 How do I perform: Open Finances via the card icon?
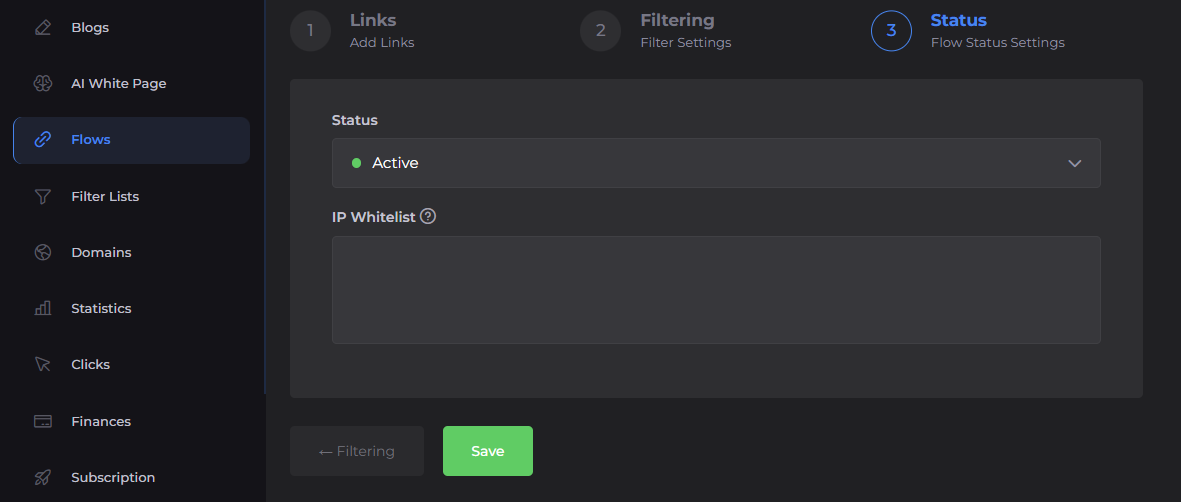pyautogui.click(x=42, y=422)
